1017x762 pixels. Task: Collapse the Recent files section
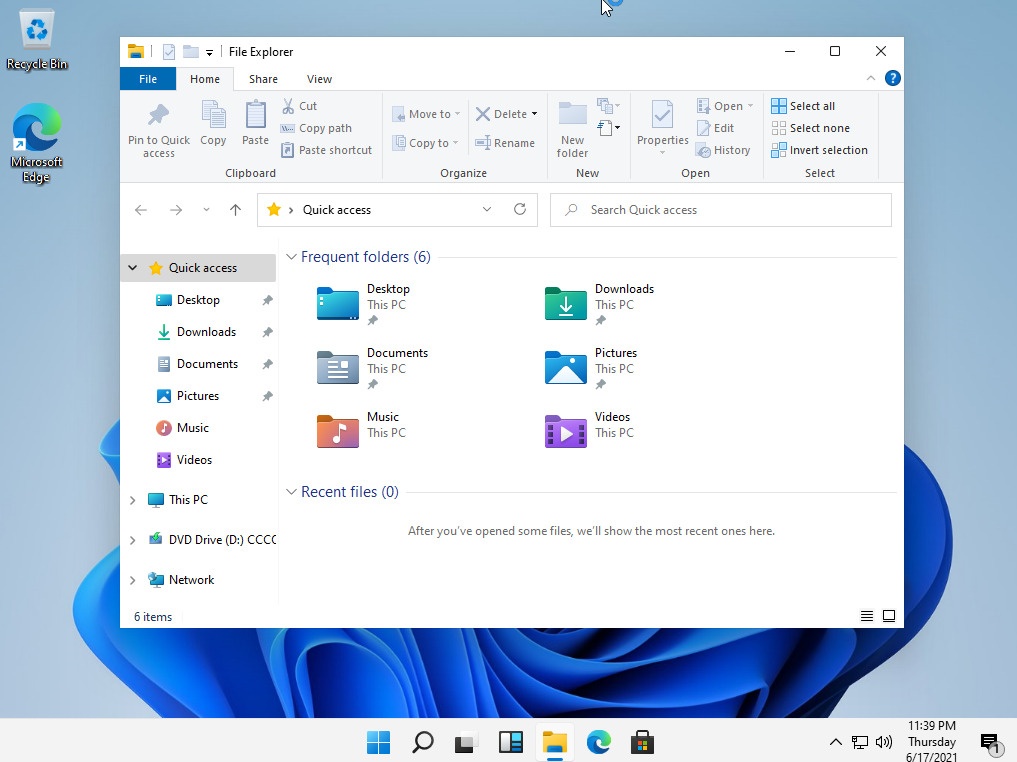click(291, 492)
